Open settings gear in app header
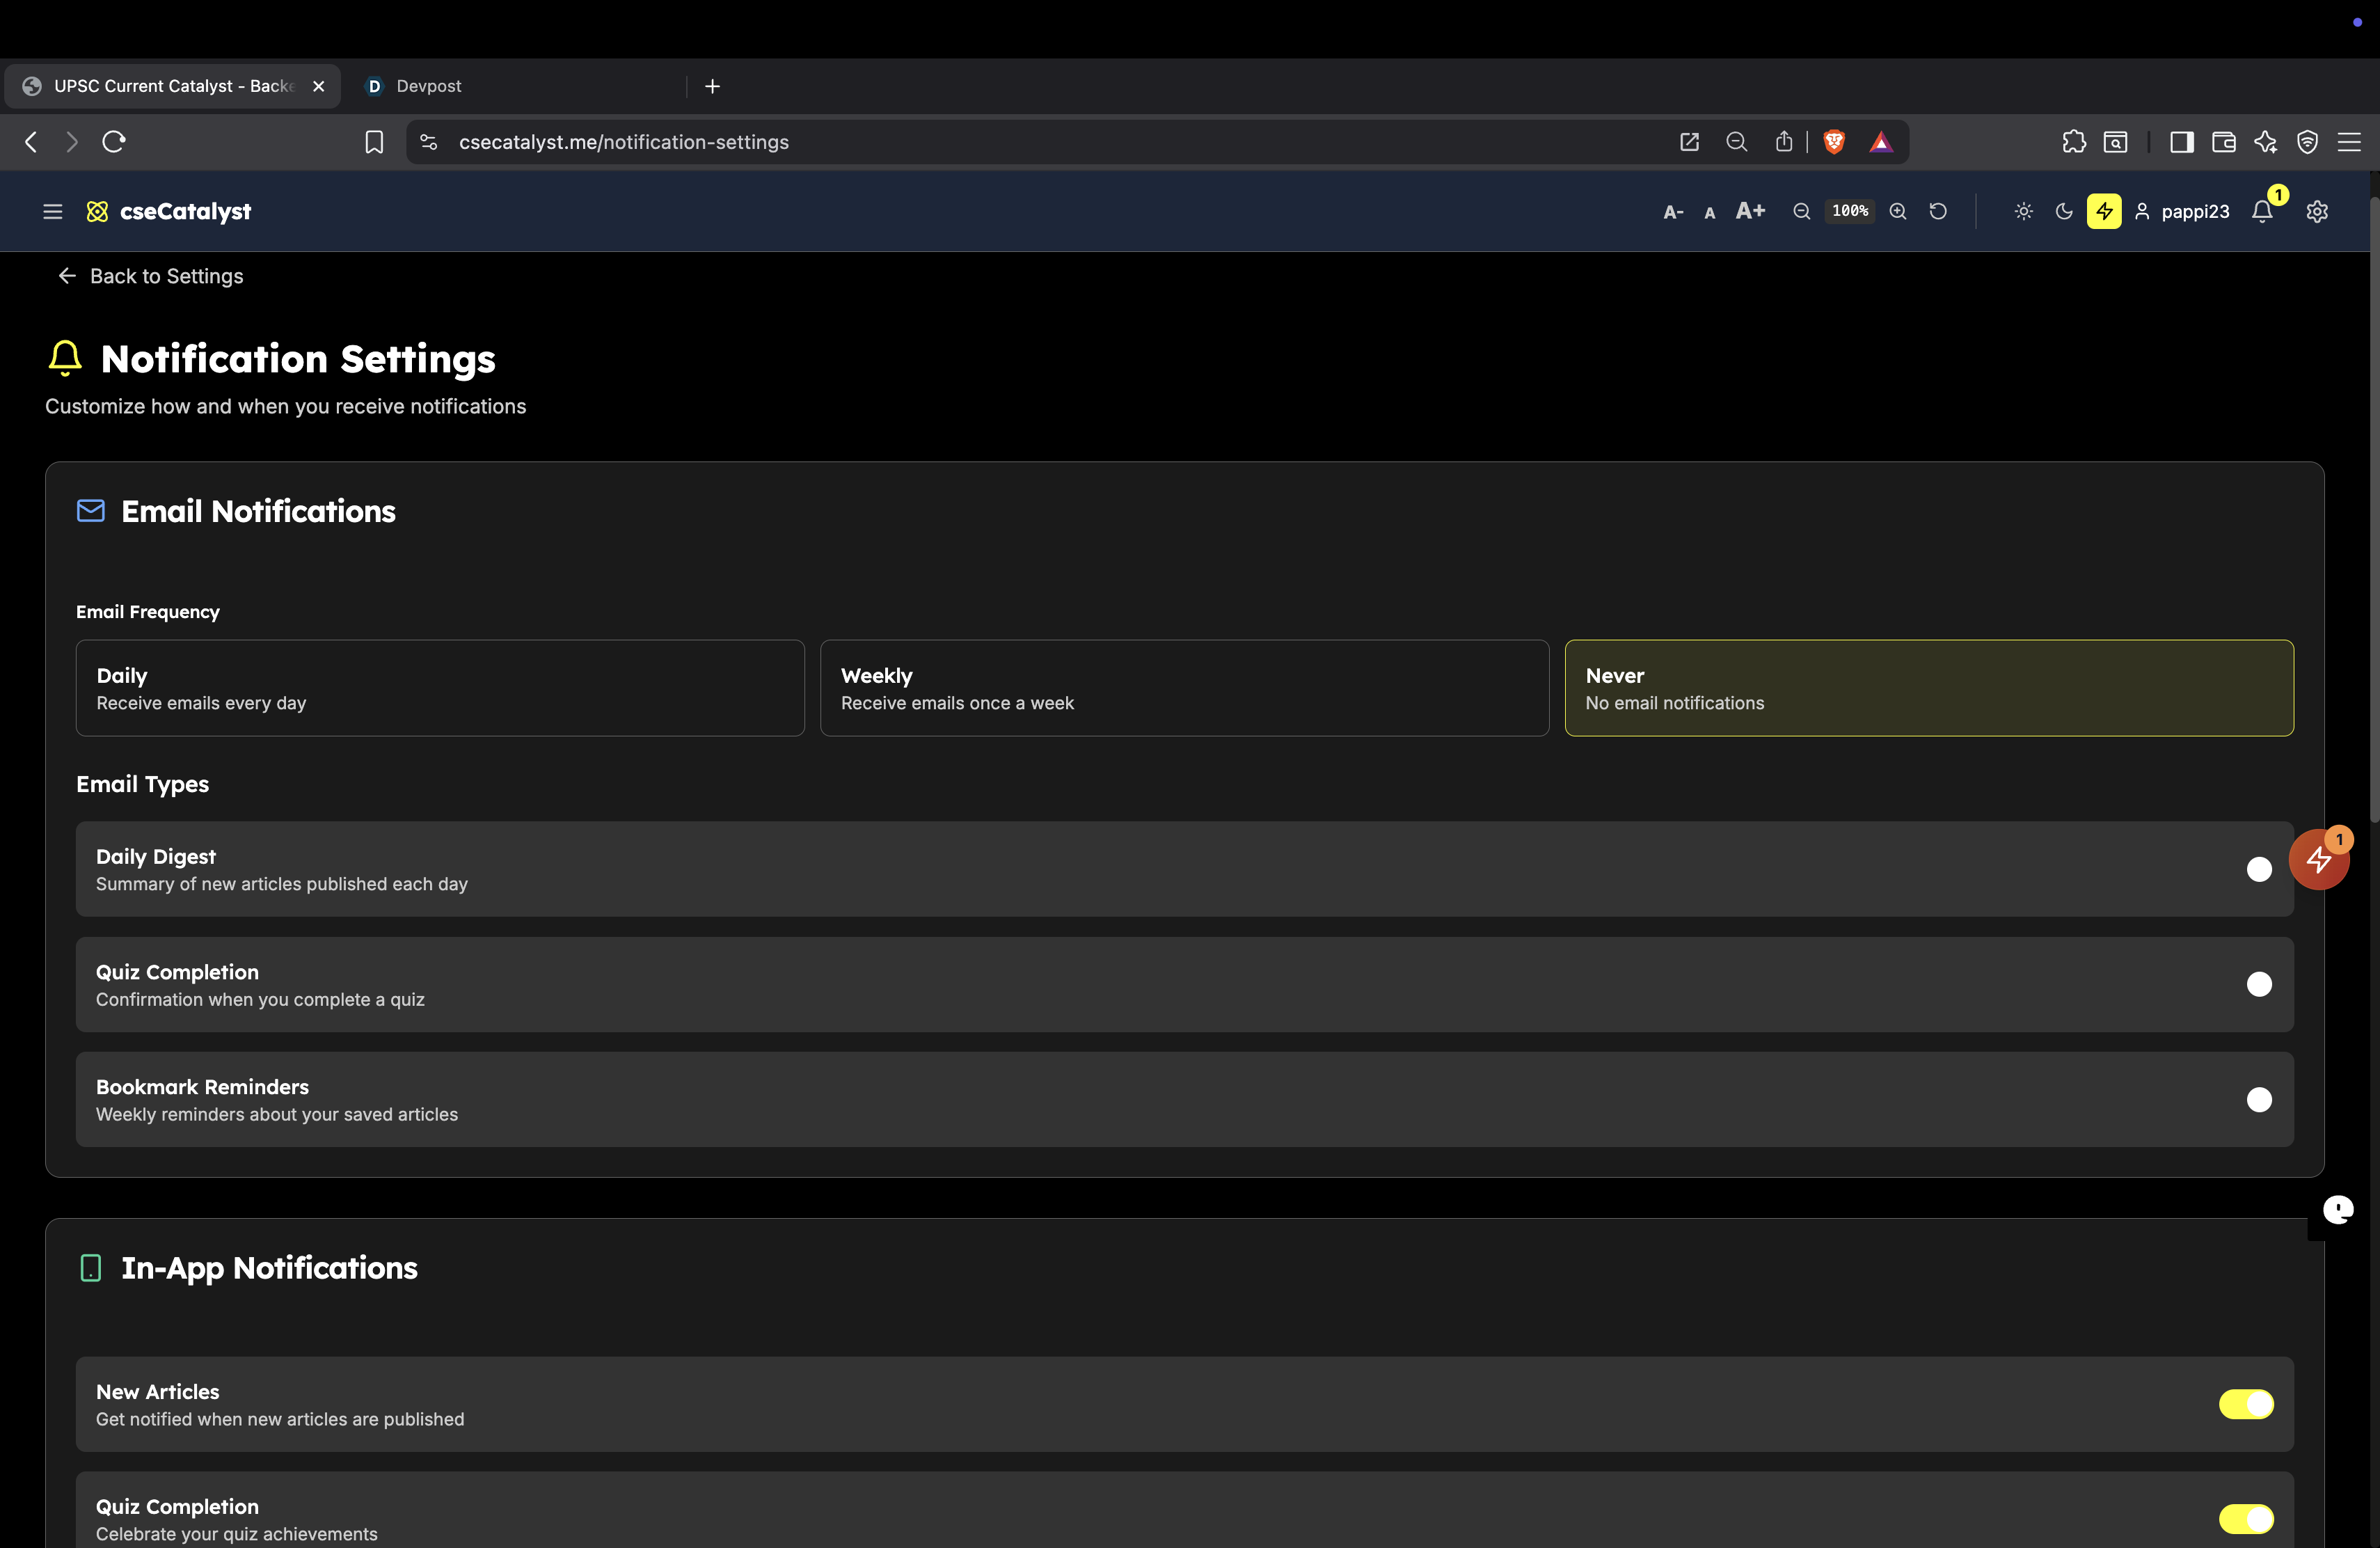The height and width of the screenshot is (1548, 2380). point(2317,211)
